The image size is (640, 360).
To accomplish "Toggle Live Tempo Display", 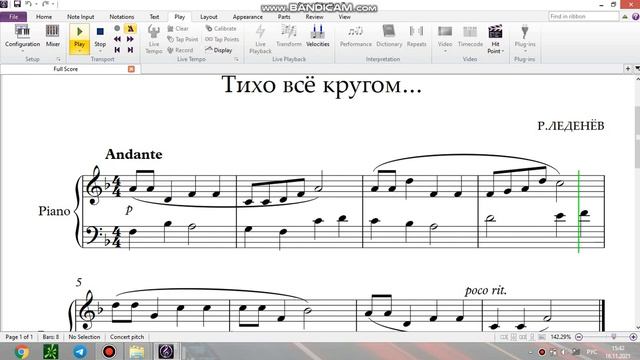I will pyautogui.click(x=218, y=50).
